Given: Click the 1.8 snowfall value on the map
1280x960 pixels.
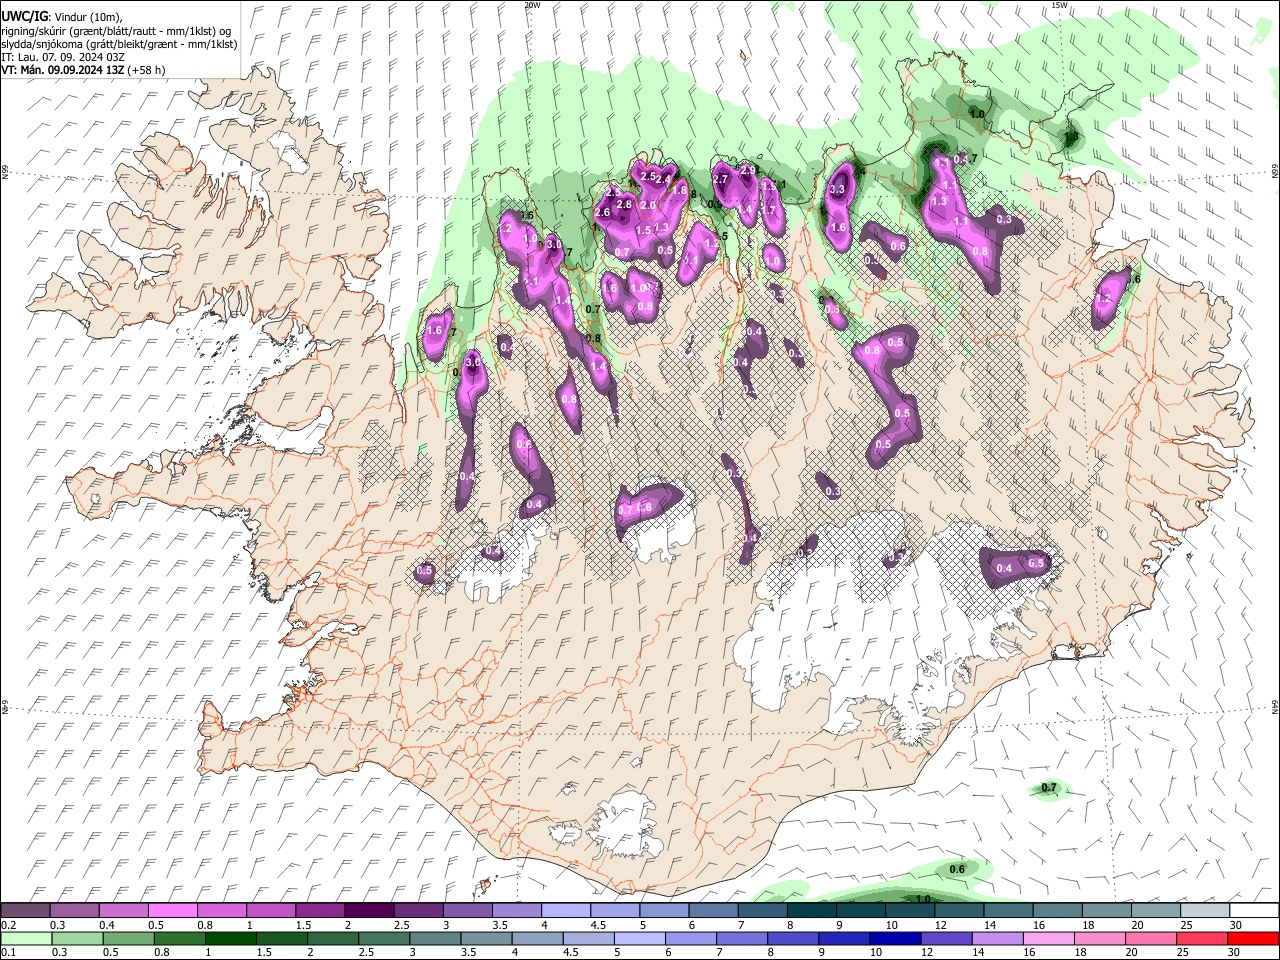Looking at the screenshot, I should pyautogui.click(x=680, y=190).
